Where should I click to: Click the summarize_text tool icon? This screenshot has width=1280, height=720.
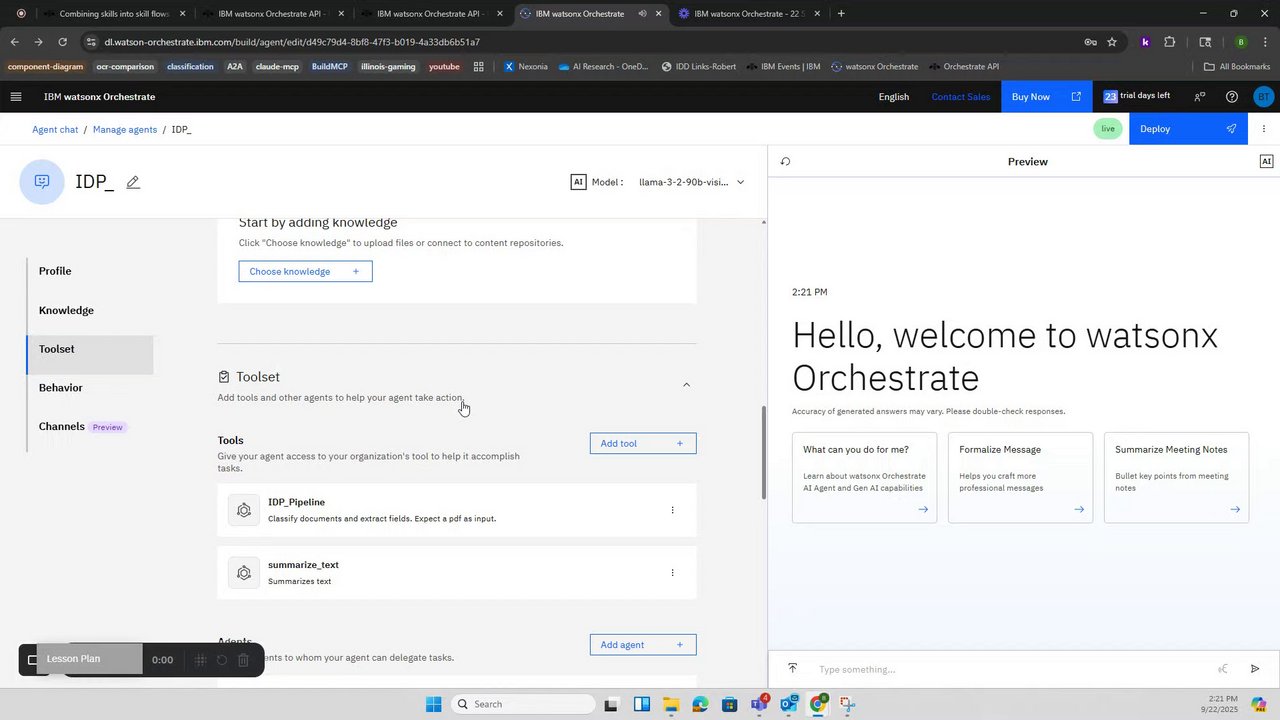[x=243, y=573]
